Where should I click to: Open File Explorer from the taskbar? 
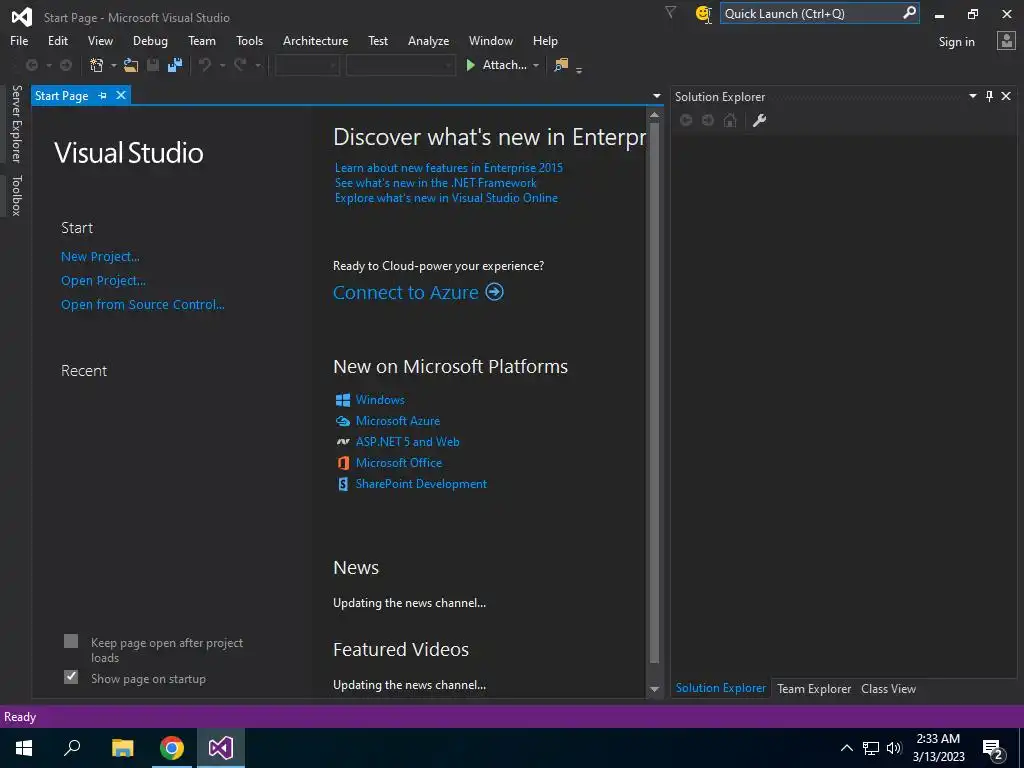[x=122, y=748]
